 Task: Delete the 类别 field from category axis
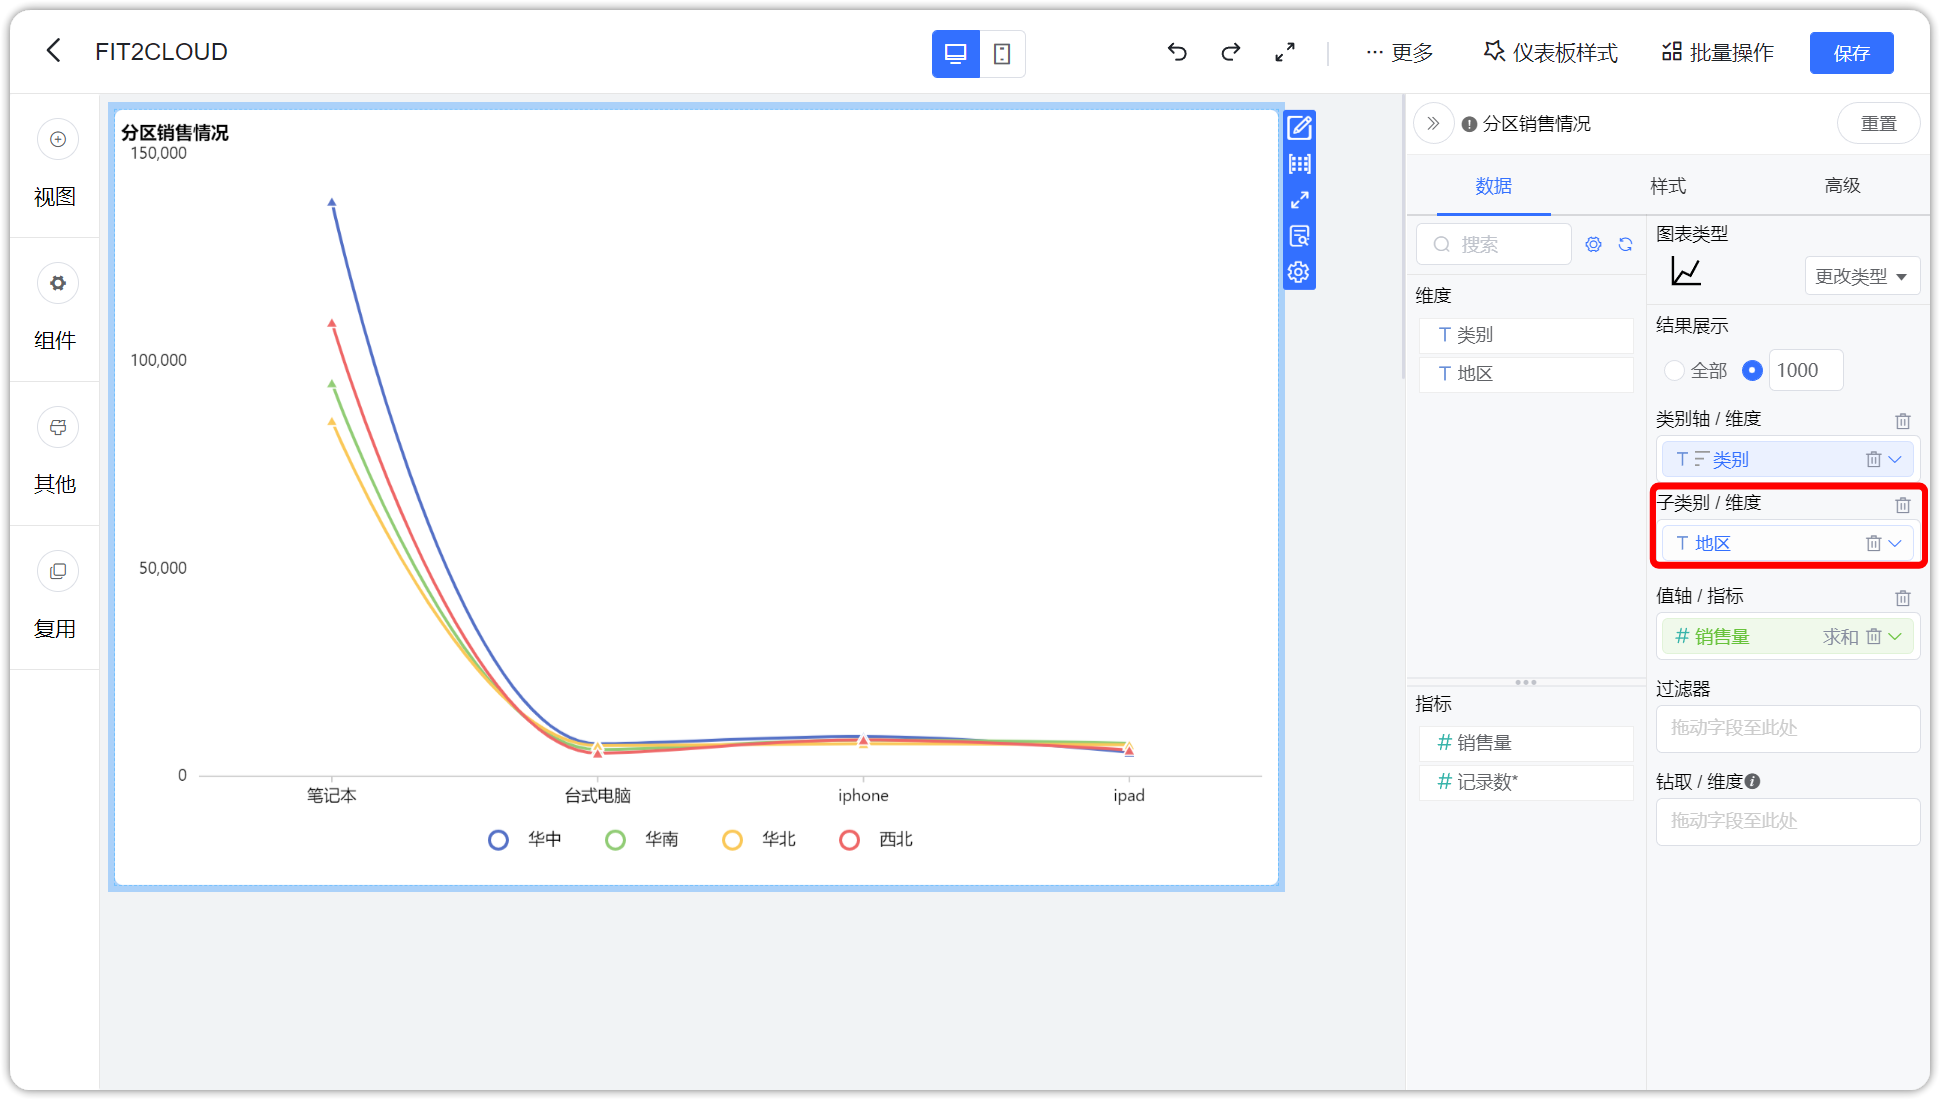pos(1873,460)
